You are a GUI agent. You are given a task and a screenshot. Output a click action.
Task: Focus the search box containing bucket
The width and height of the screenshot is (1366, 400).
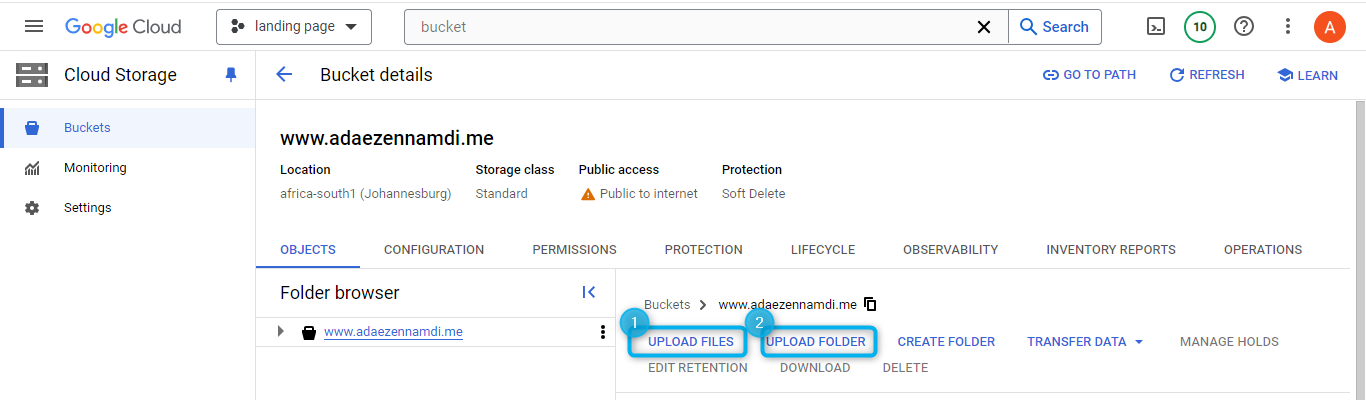pyautogui.click(x=690, y=27)
